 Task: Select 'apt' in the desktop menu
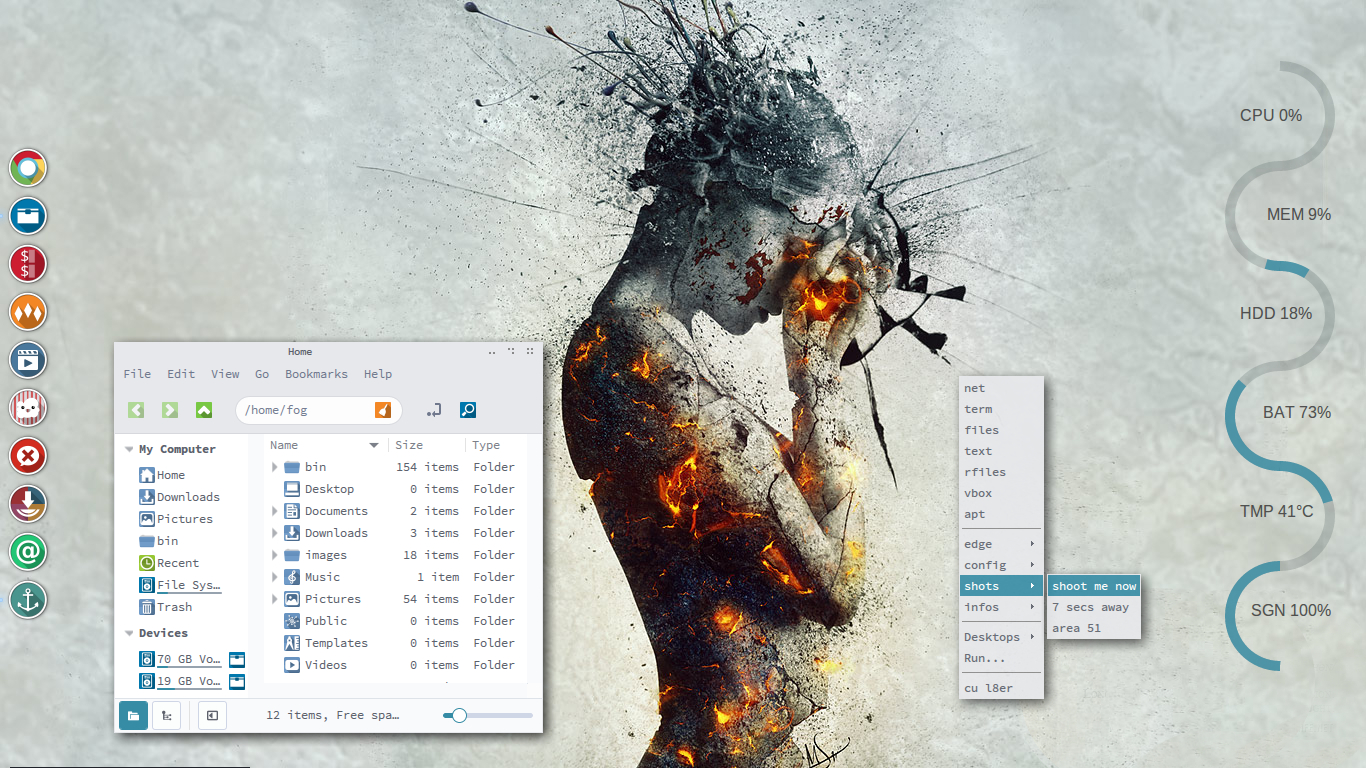1001,514
